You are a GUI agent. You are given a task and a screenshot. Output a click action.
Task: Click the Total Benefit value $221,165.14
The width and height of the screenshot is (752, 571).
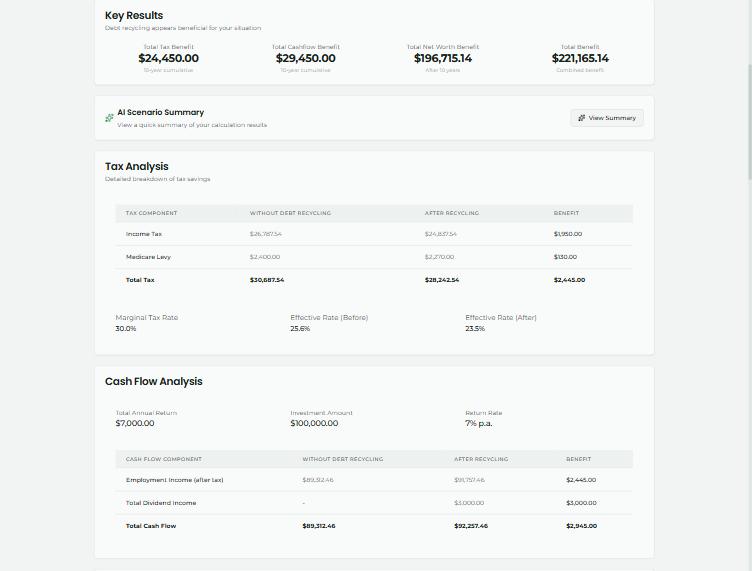580,58
